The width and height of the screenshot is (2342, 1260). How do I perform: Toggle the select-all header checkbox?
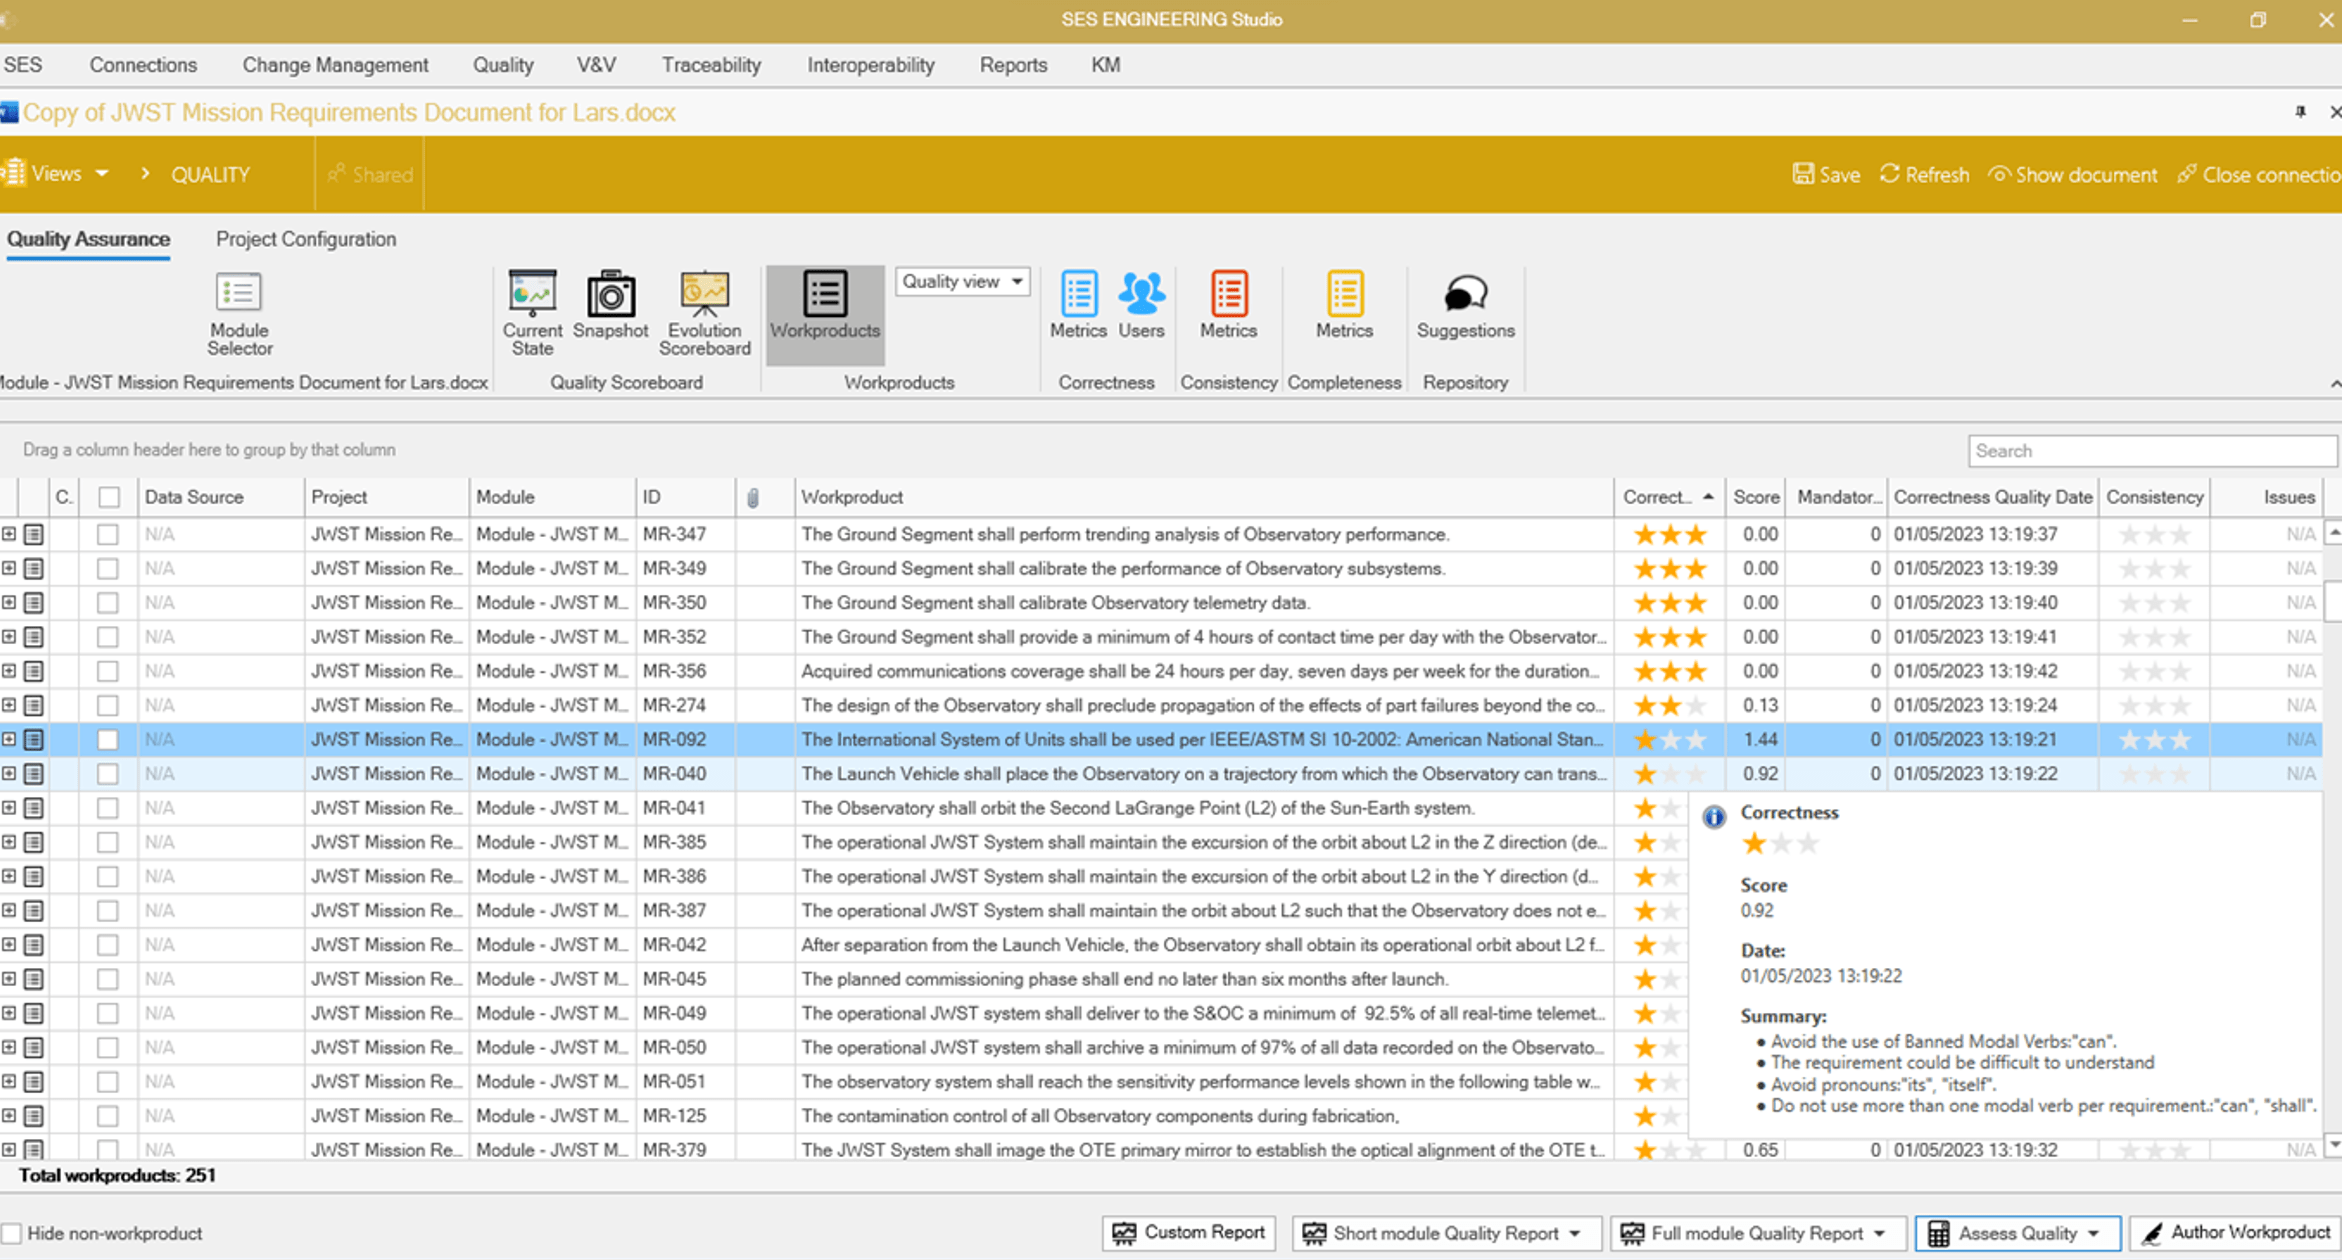coord(109,497)
